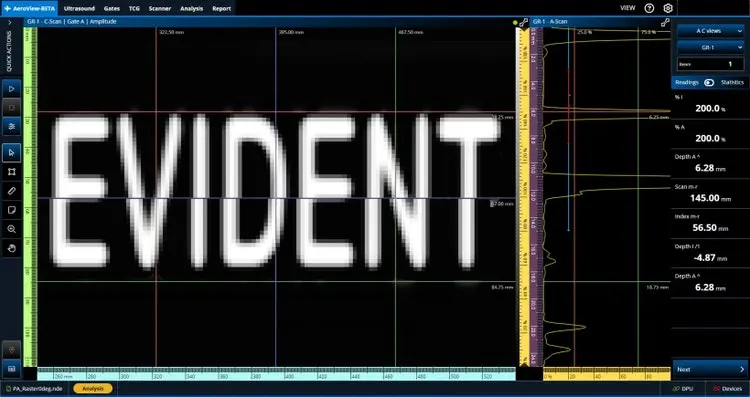
Task: Click the Beam number input field
Action: click(710, 64)
